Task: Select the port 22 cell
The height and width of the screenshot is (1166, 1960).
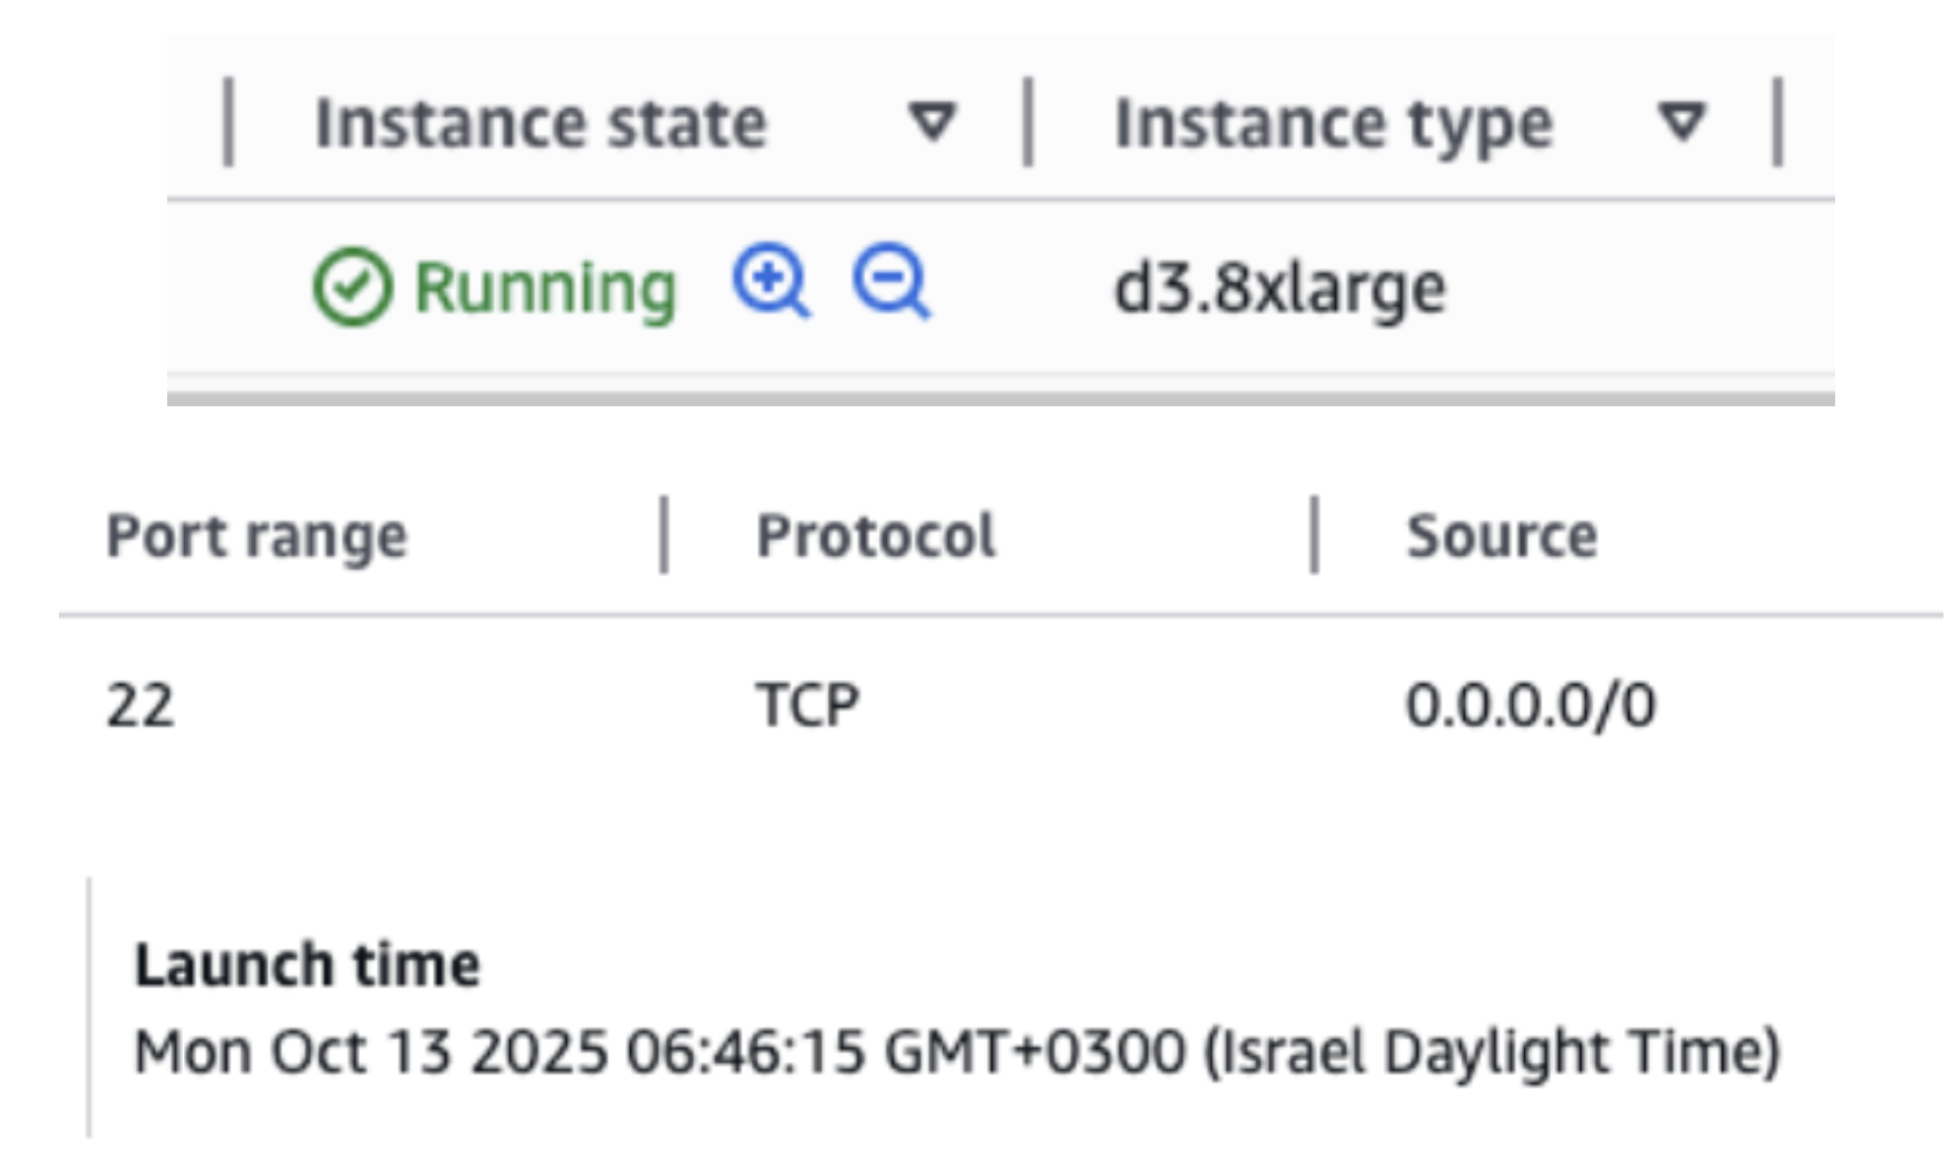Action: click(140, 705)
